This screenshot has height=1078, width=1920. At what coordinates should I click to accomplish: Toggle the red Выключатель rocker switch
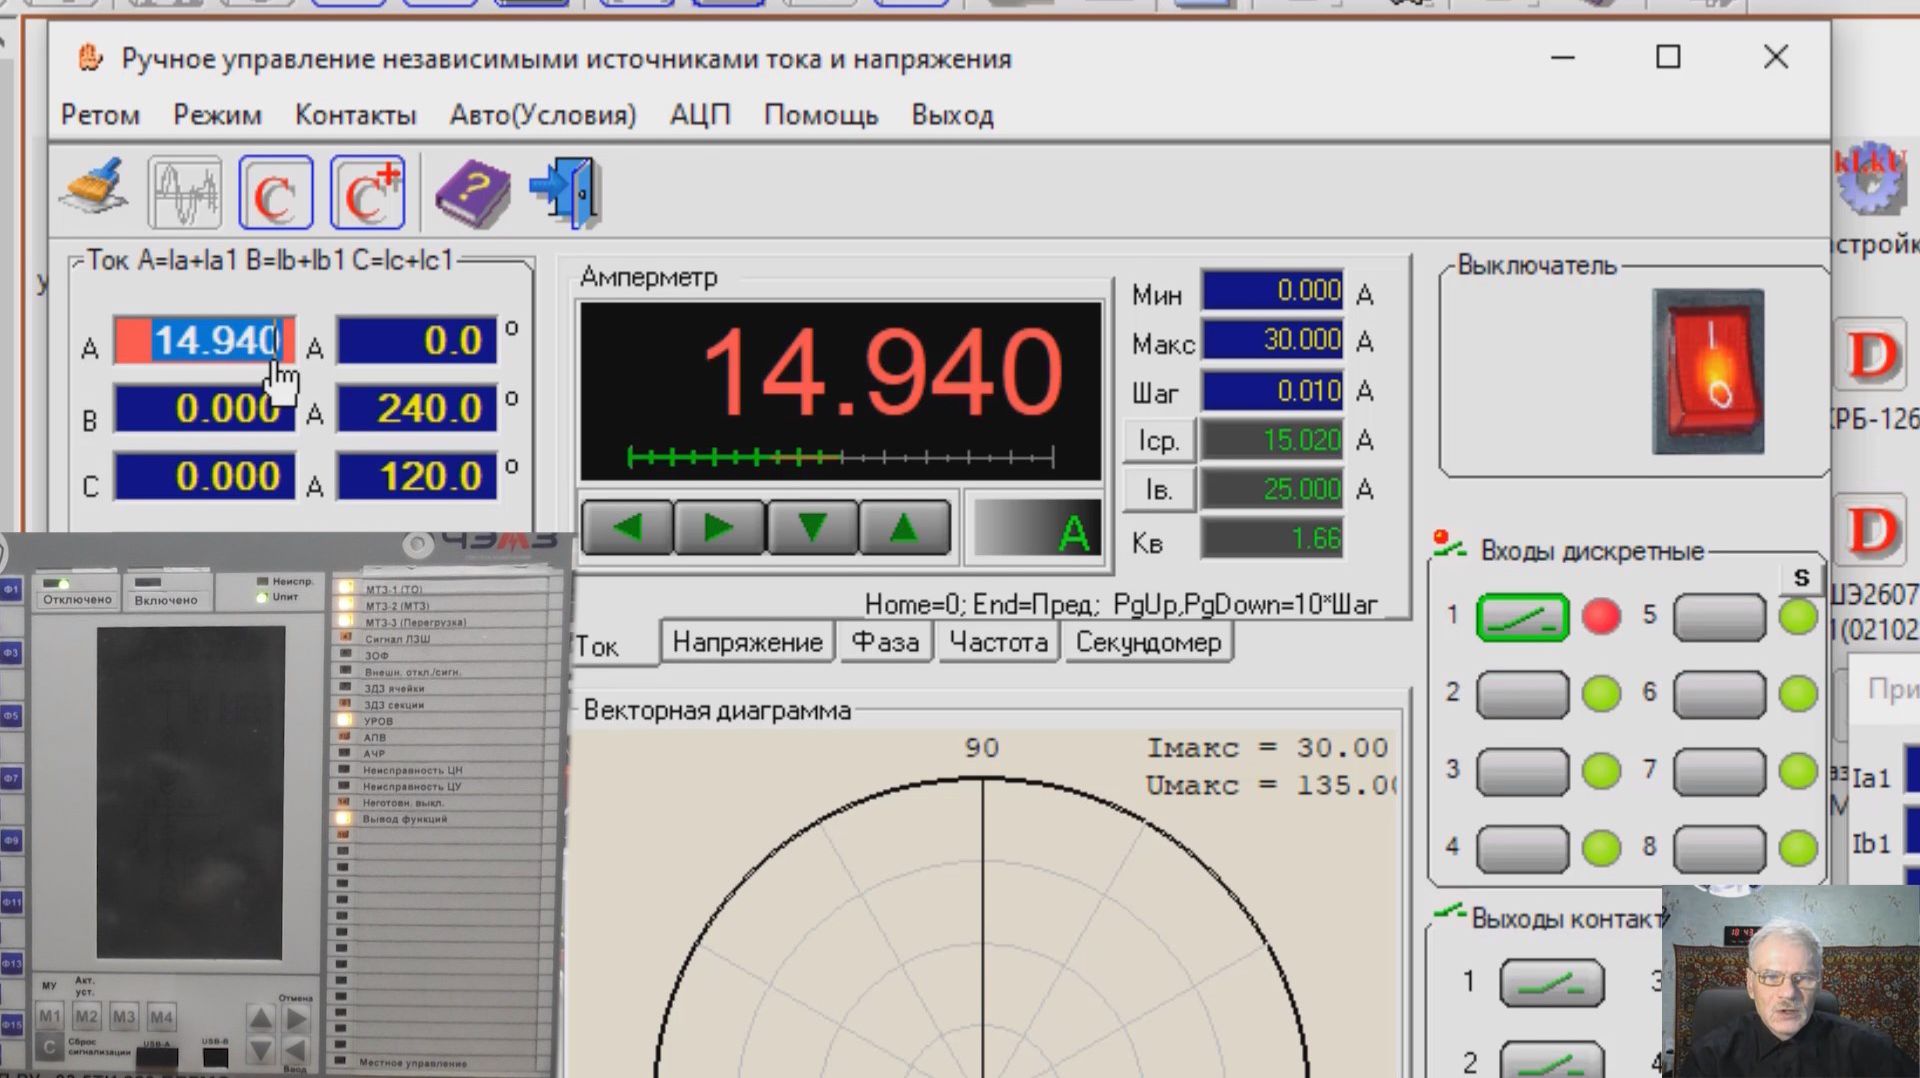[1708, 371]
